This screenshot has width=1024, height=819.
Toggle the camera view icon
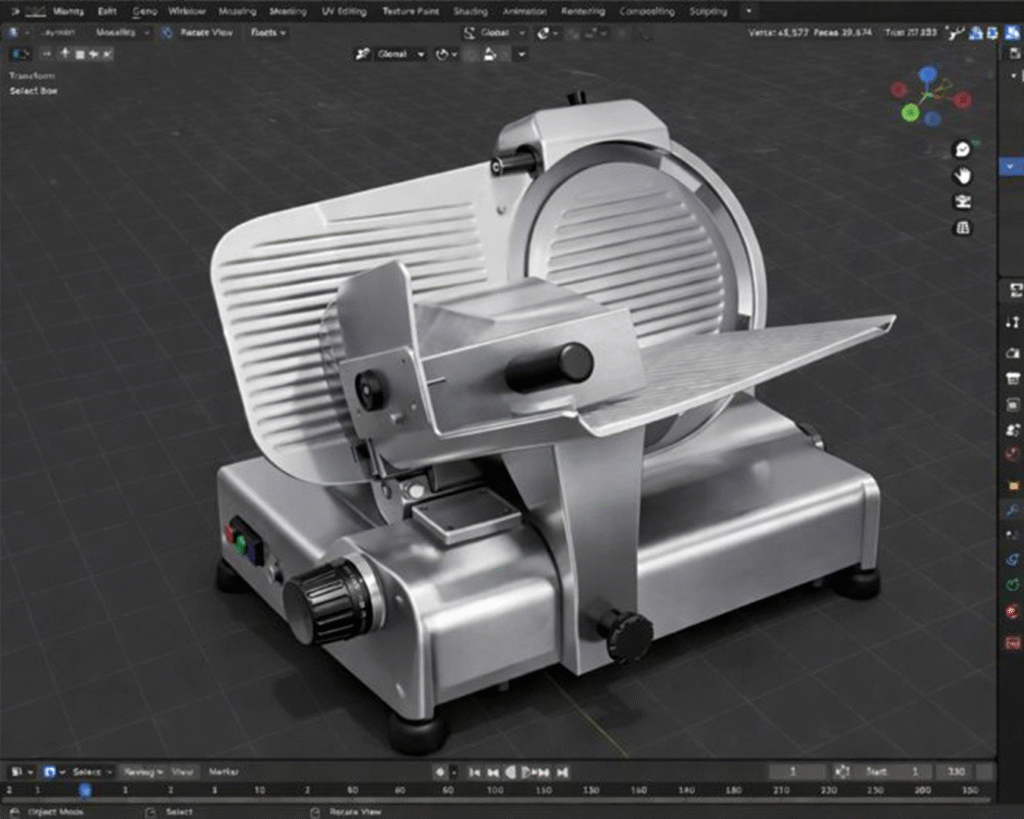coord(962,202)
